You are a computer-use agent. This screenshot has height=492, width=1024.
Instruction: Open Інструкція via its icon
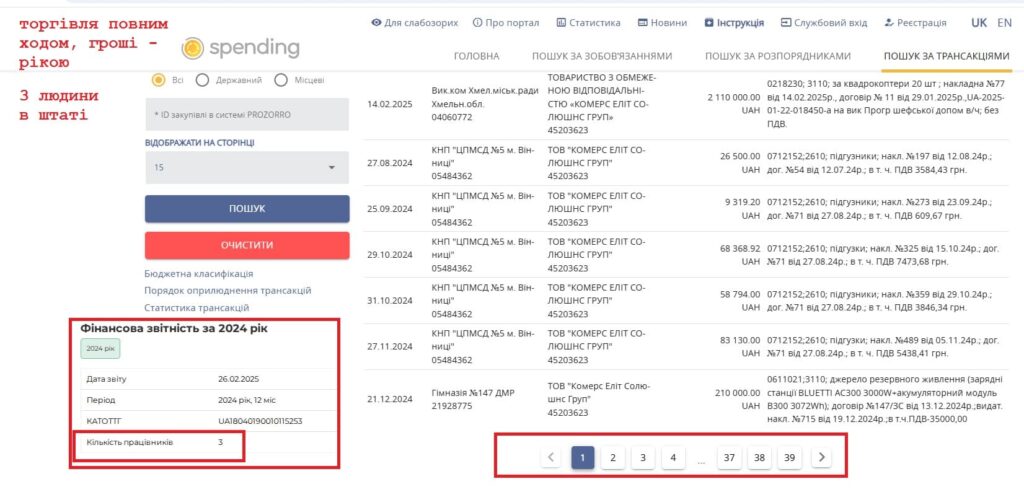click(x=709, y=23)
